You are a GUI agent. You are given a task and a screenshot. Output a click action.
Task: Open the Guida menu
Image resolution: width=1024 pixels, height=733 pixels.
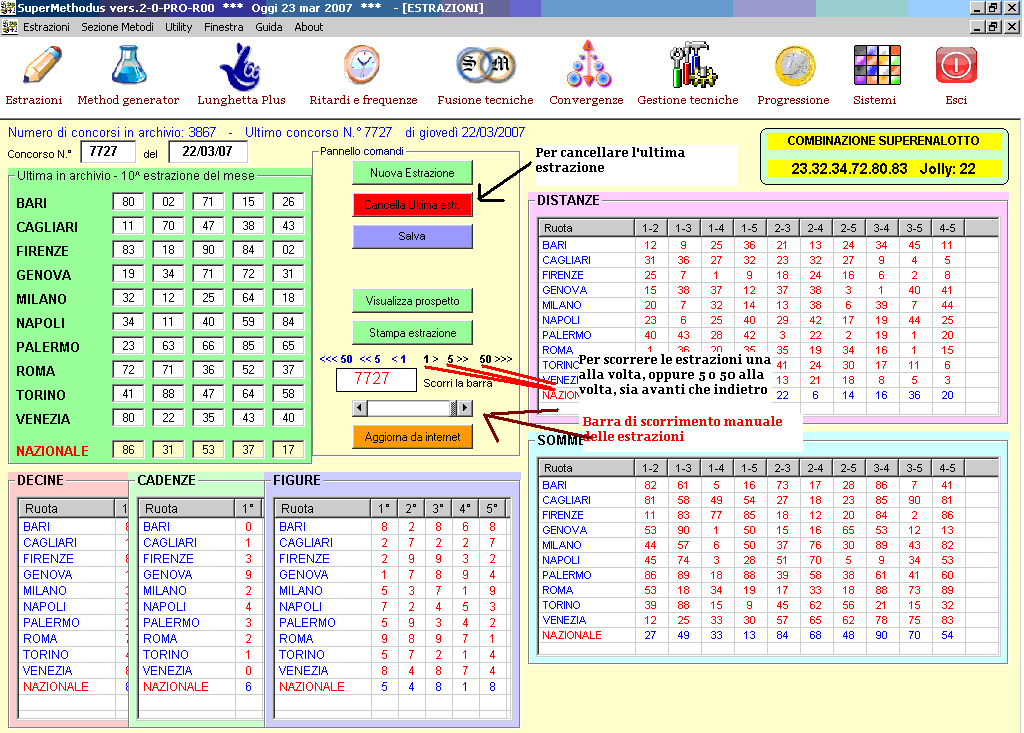click(x=268, y=27)
